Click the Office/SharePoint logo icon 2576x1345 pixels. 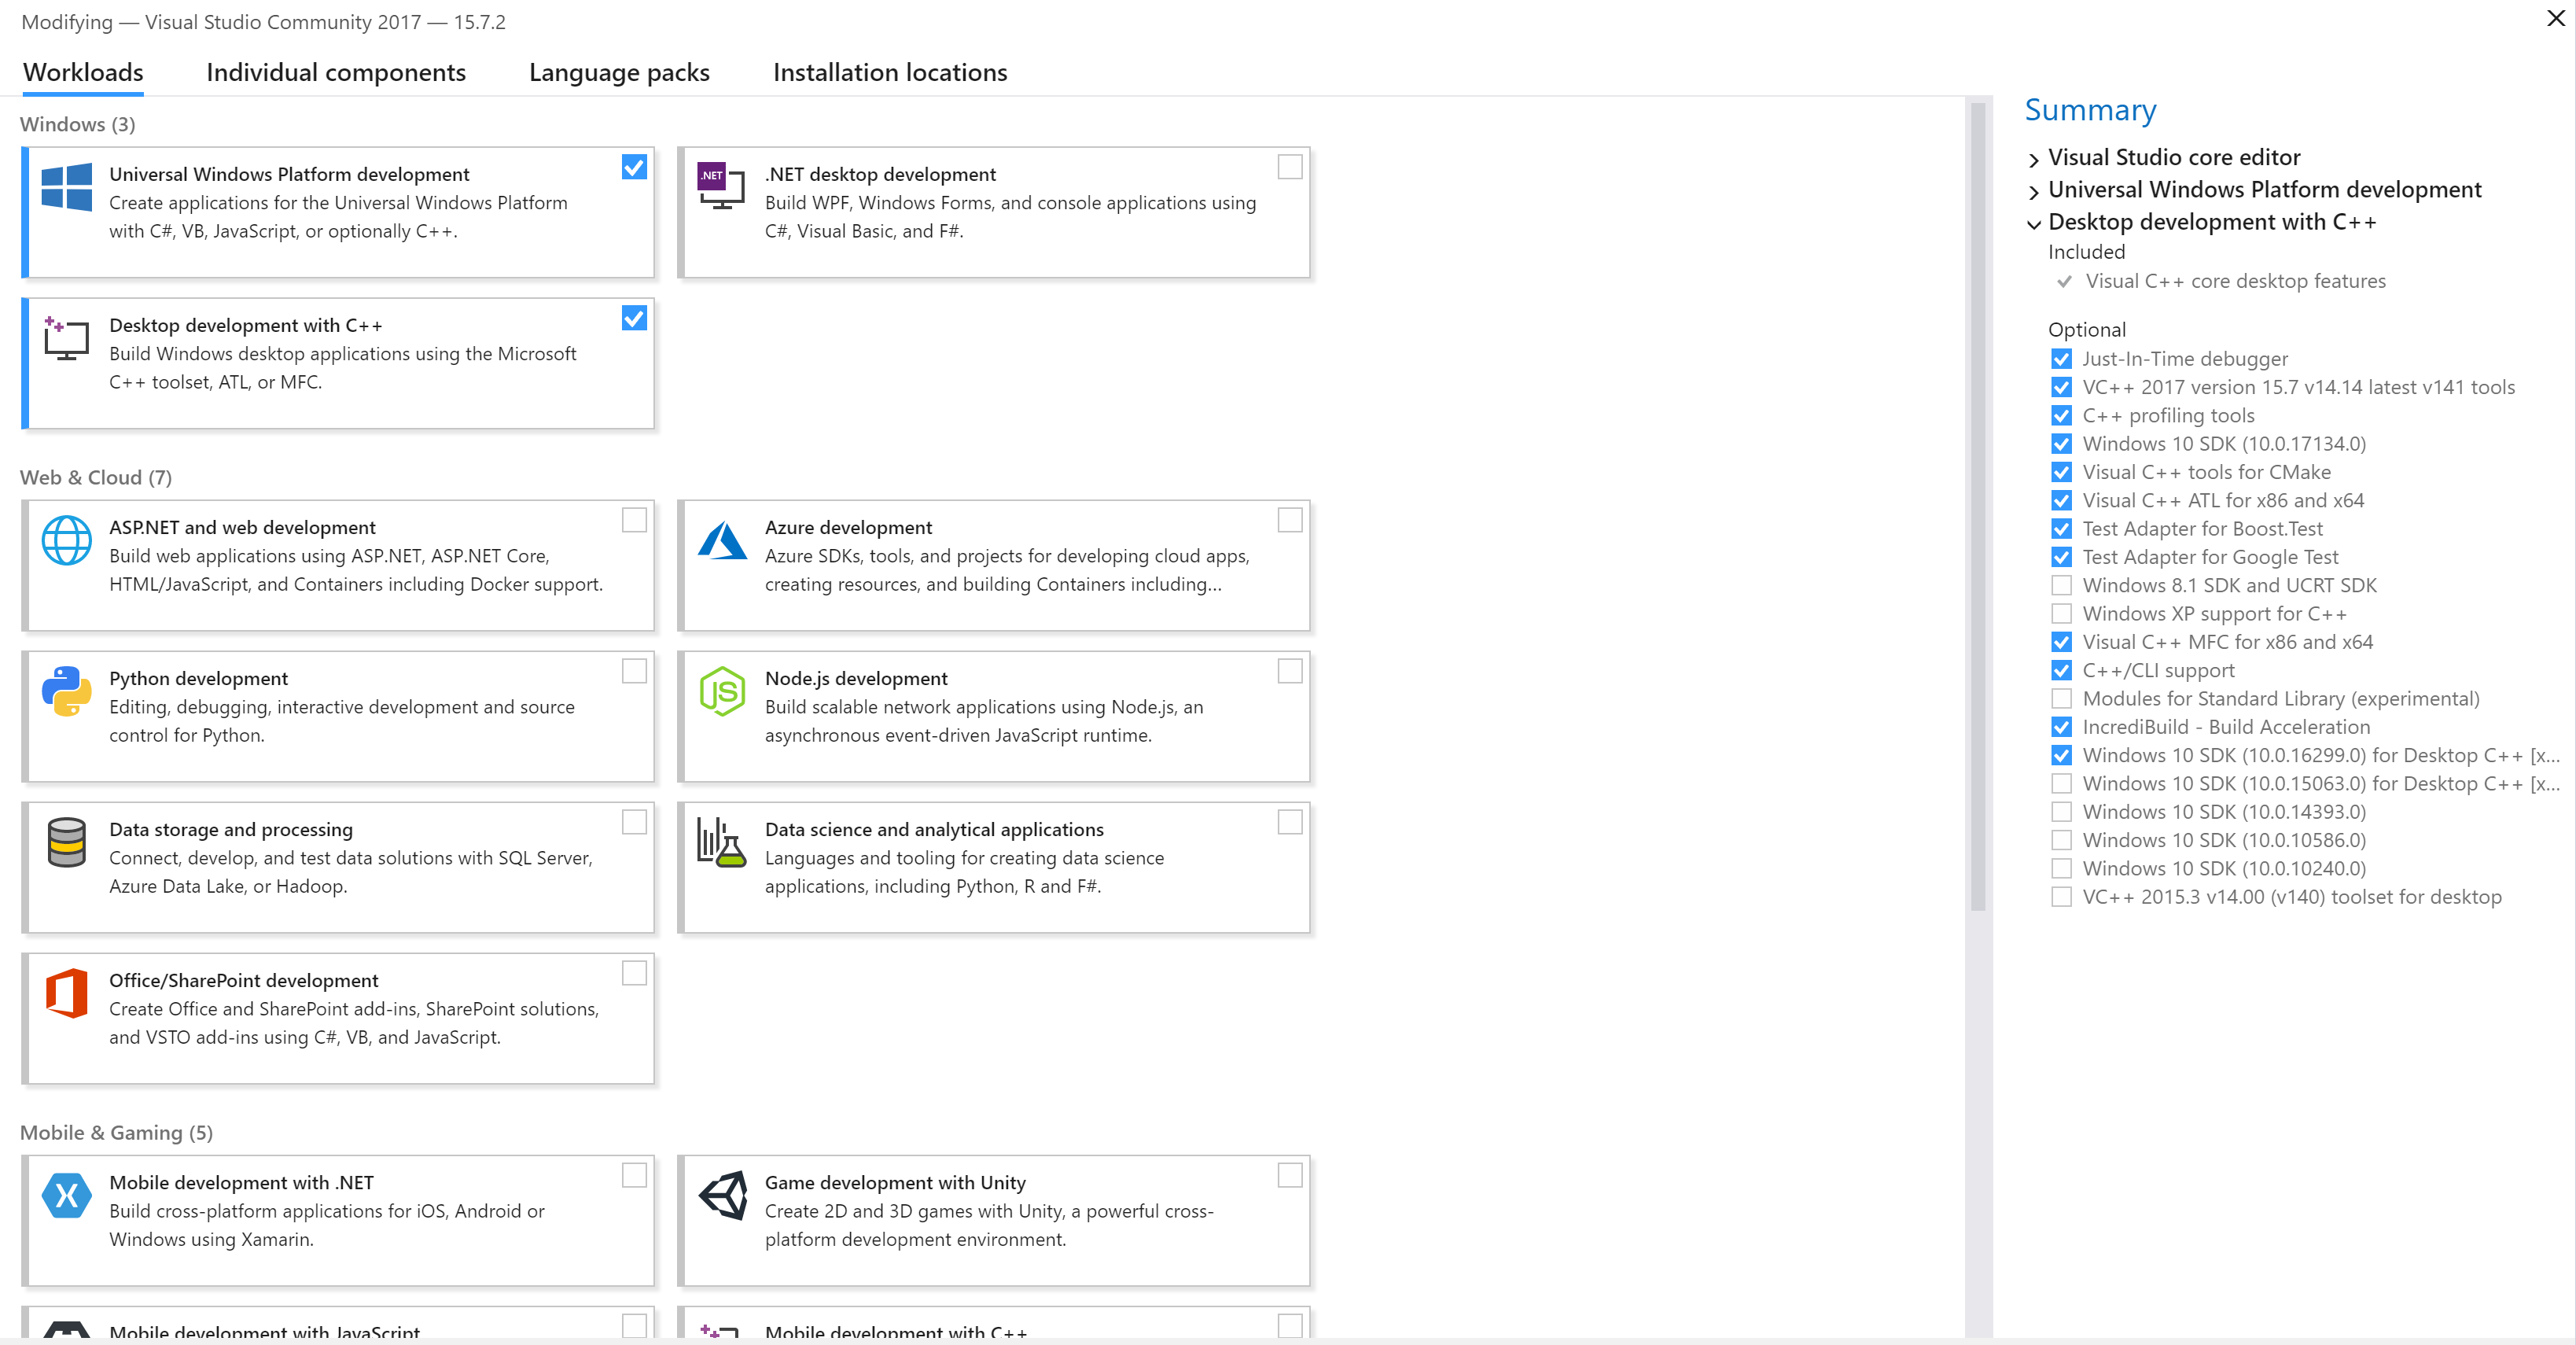66,993
